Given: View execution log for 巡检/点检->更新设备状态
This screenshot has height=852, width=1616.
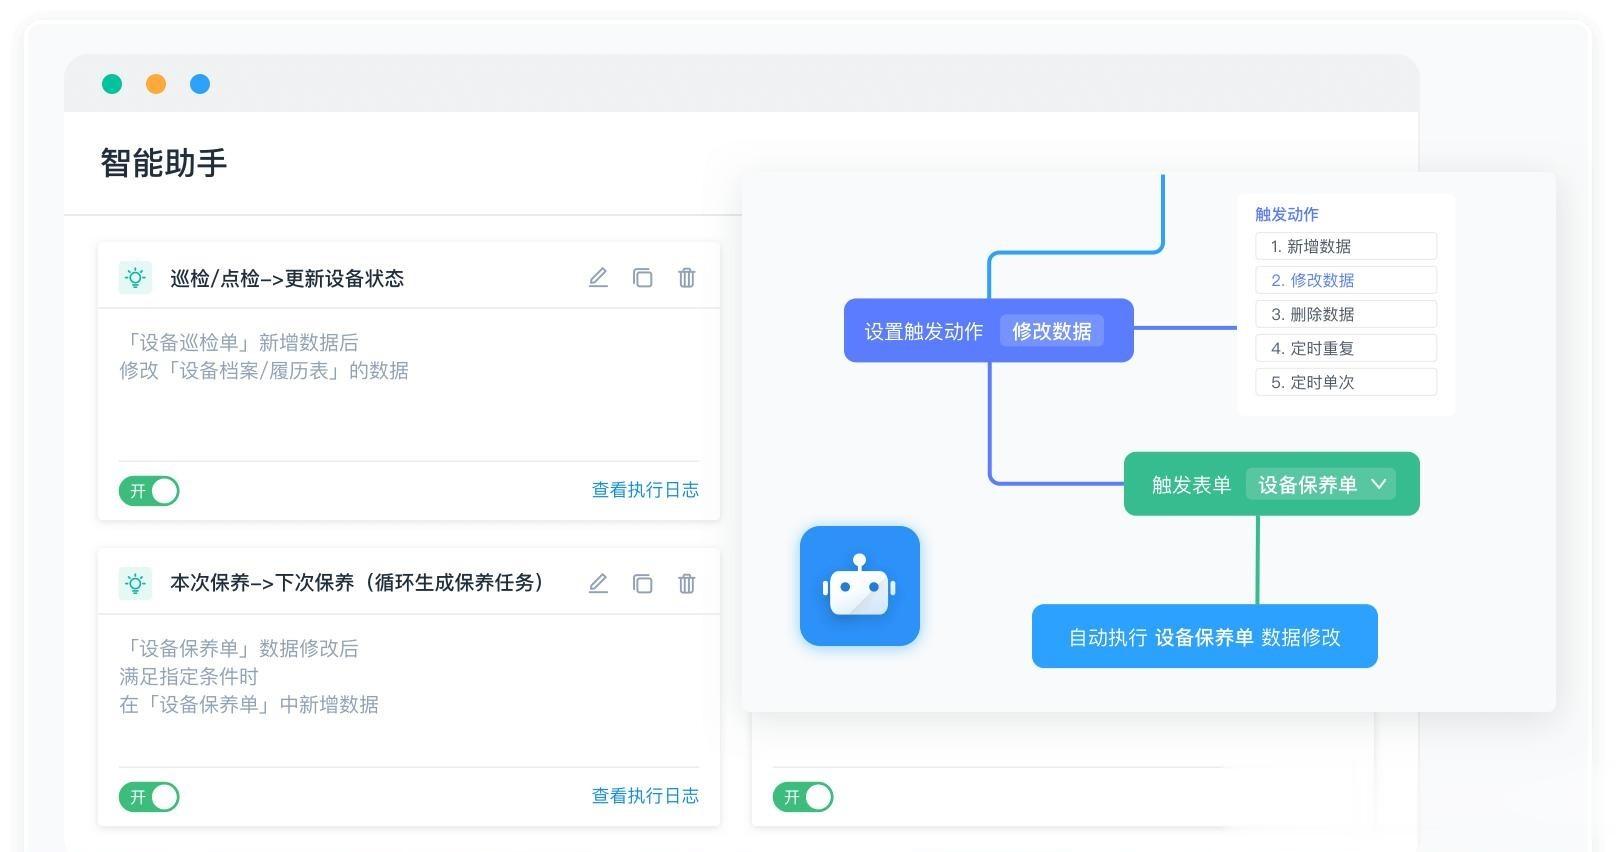Looking at the screenshot, I should (645, 490).
